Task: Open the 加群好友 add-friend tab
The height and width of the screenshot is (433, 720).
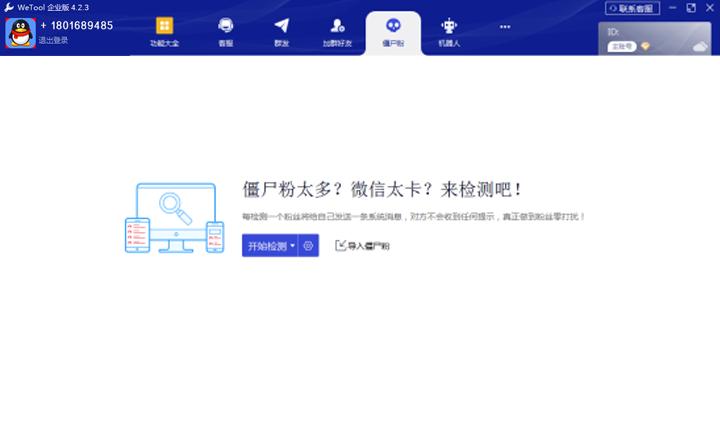Action: point(338,32)
